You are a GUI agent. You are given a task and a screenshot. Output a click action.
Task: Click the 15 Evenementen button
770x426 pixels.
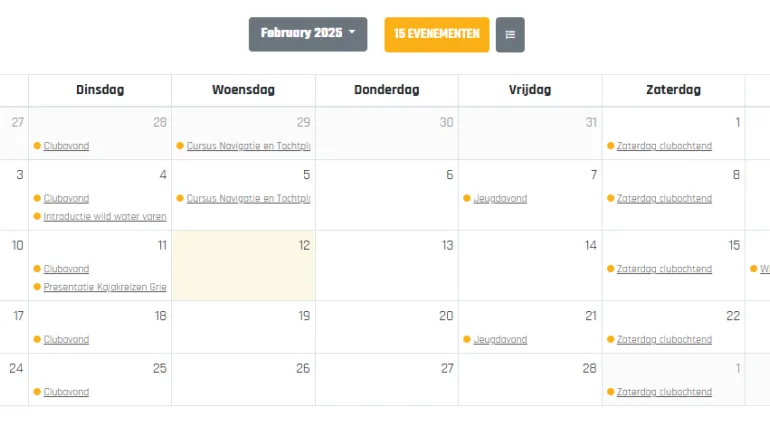pos(437,34)
